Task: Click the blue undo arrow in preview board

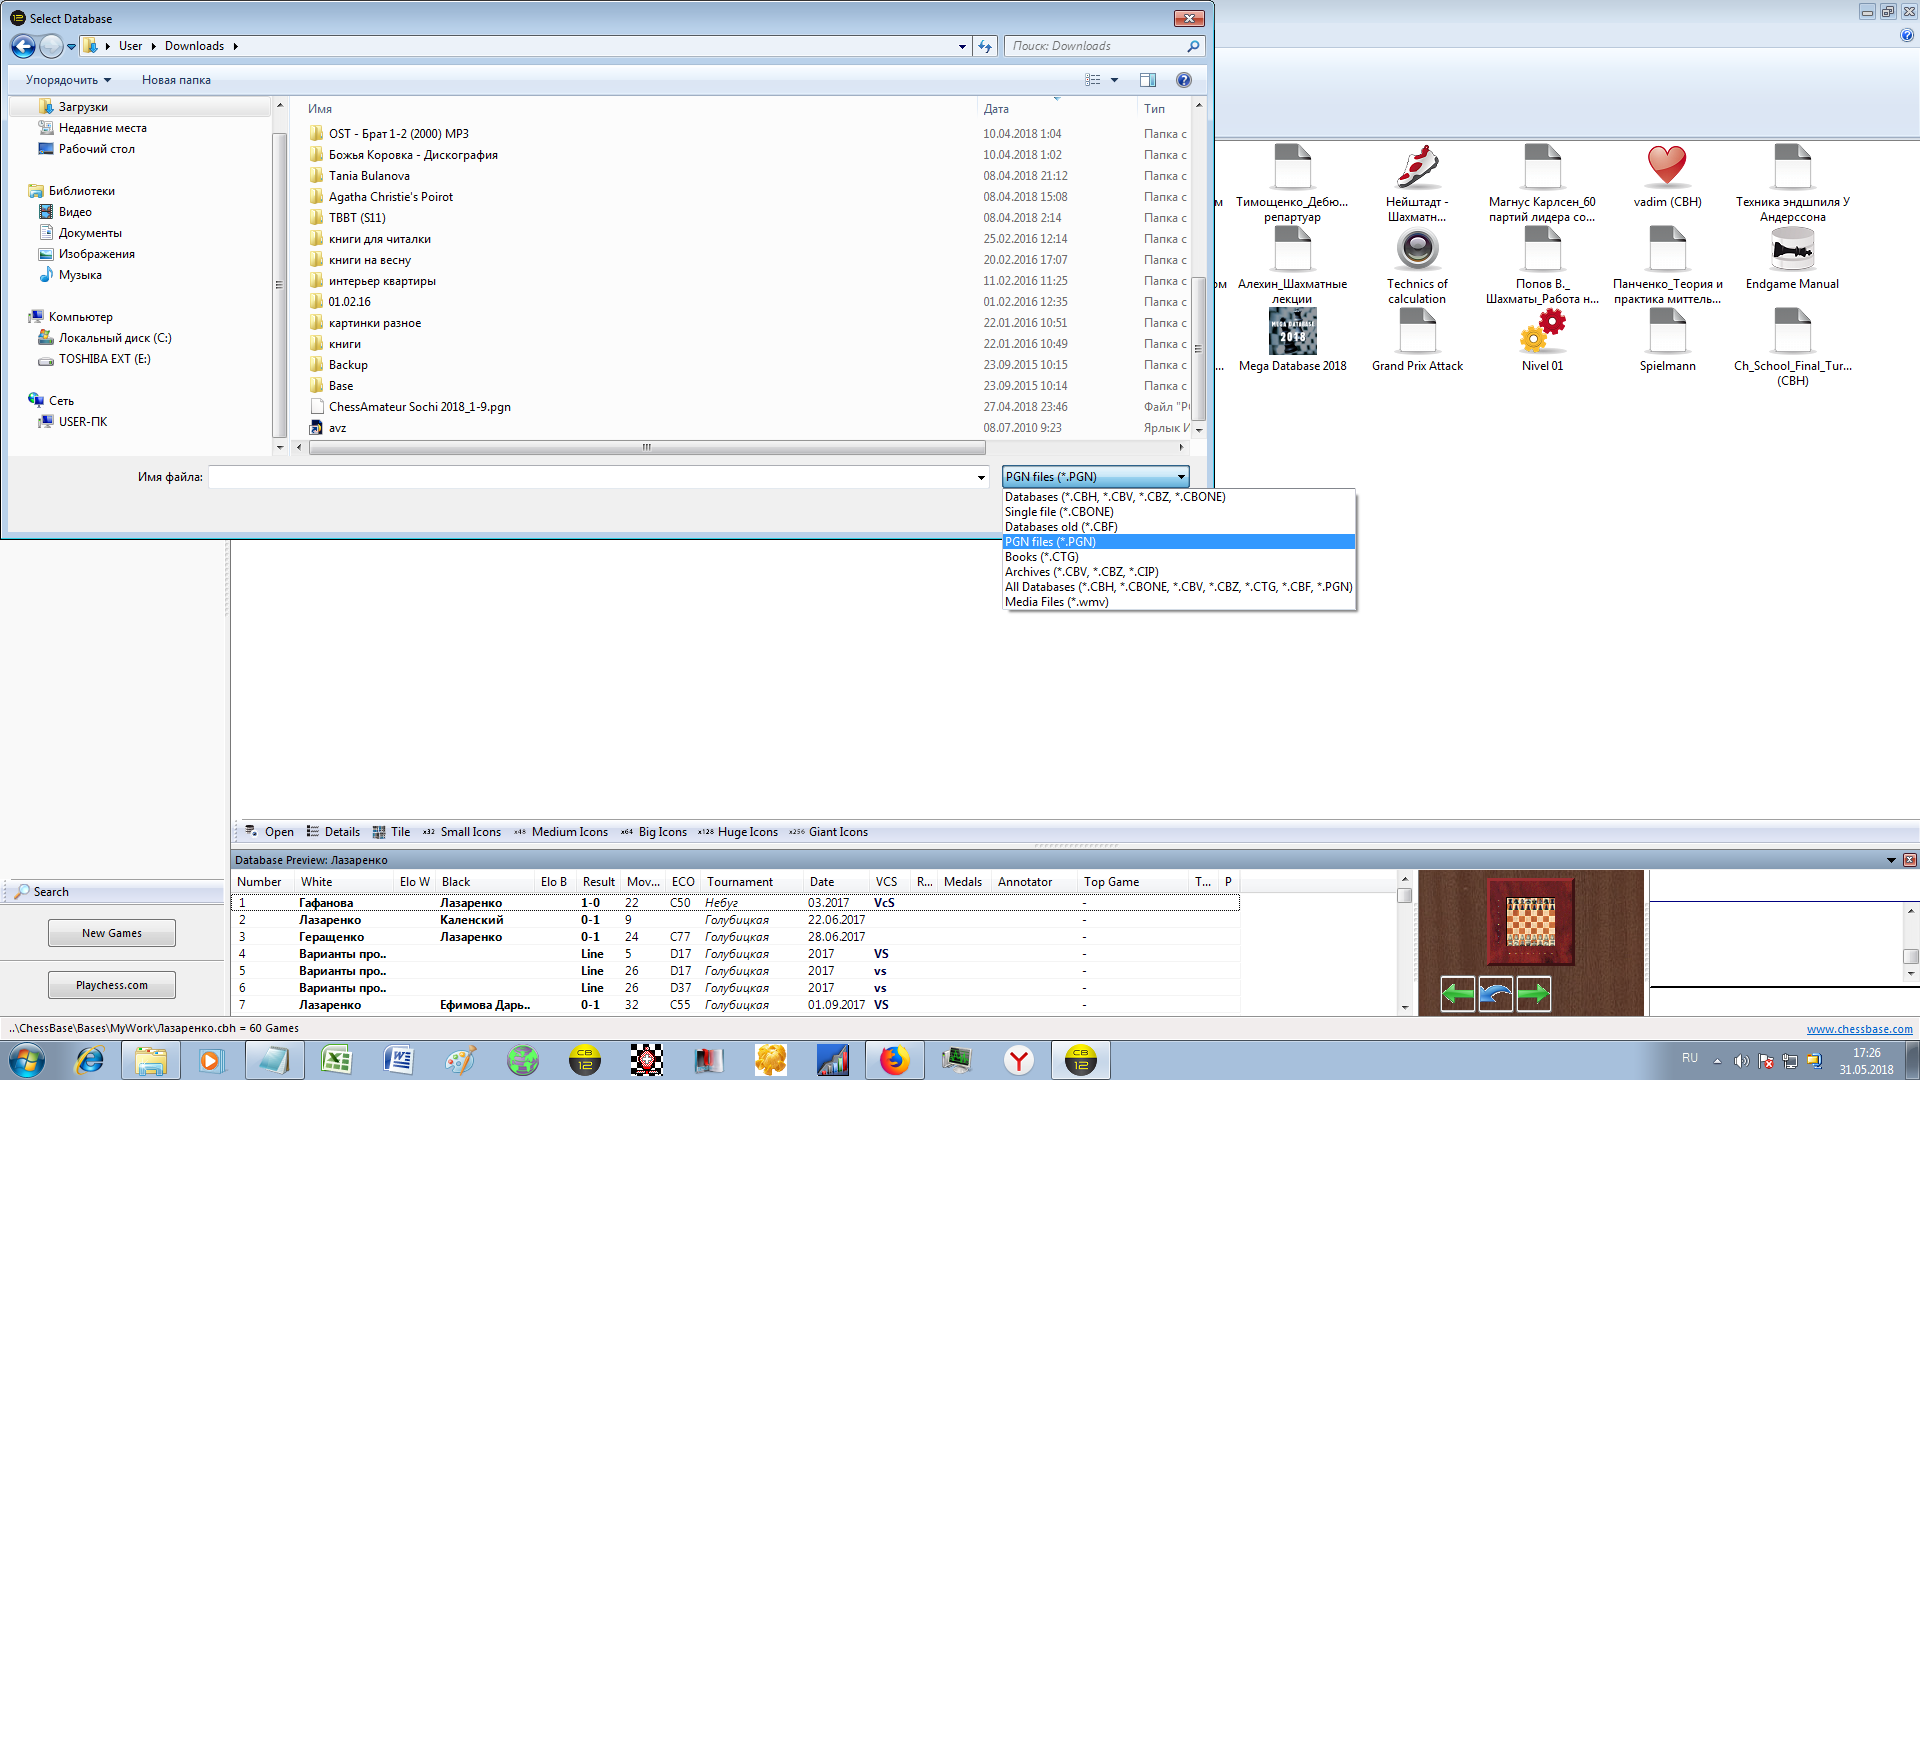Action: (x=1495, y=994)
